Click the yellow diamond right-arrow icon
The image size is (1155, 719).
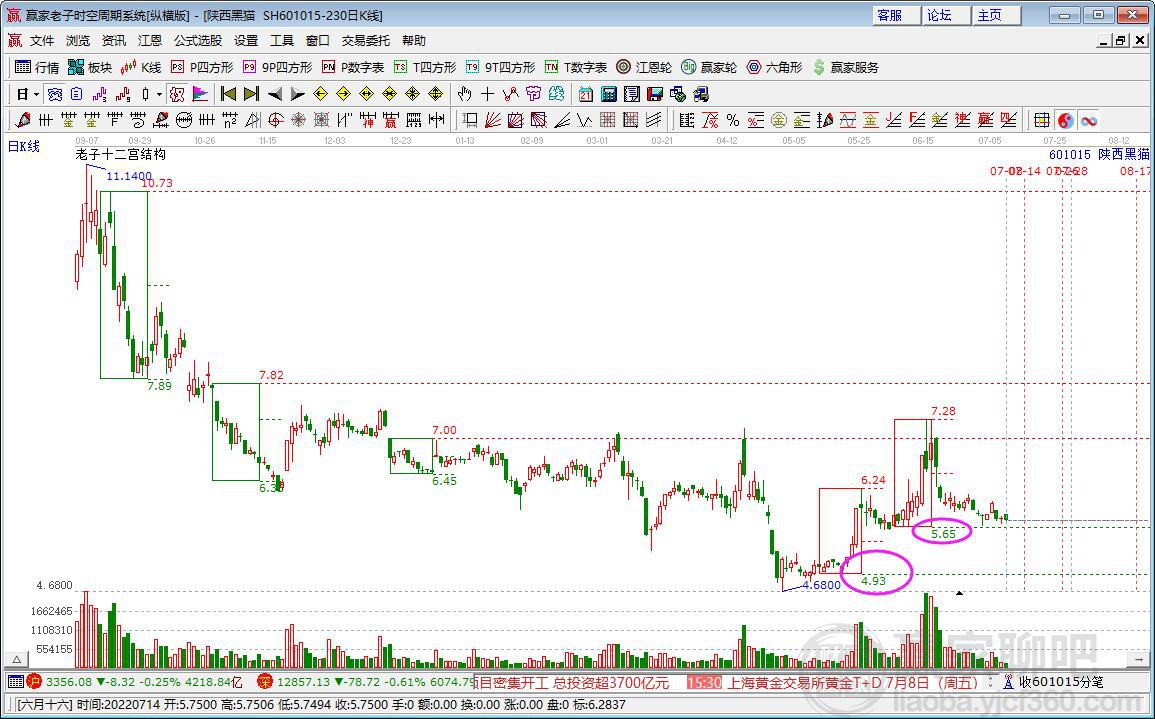tap(343, 94)
